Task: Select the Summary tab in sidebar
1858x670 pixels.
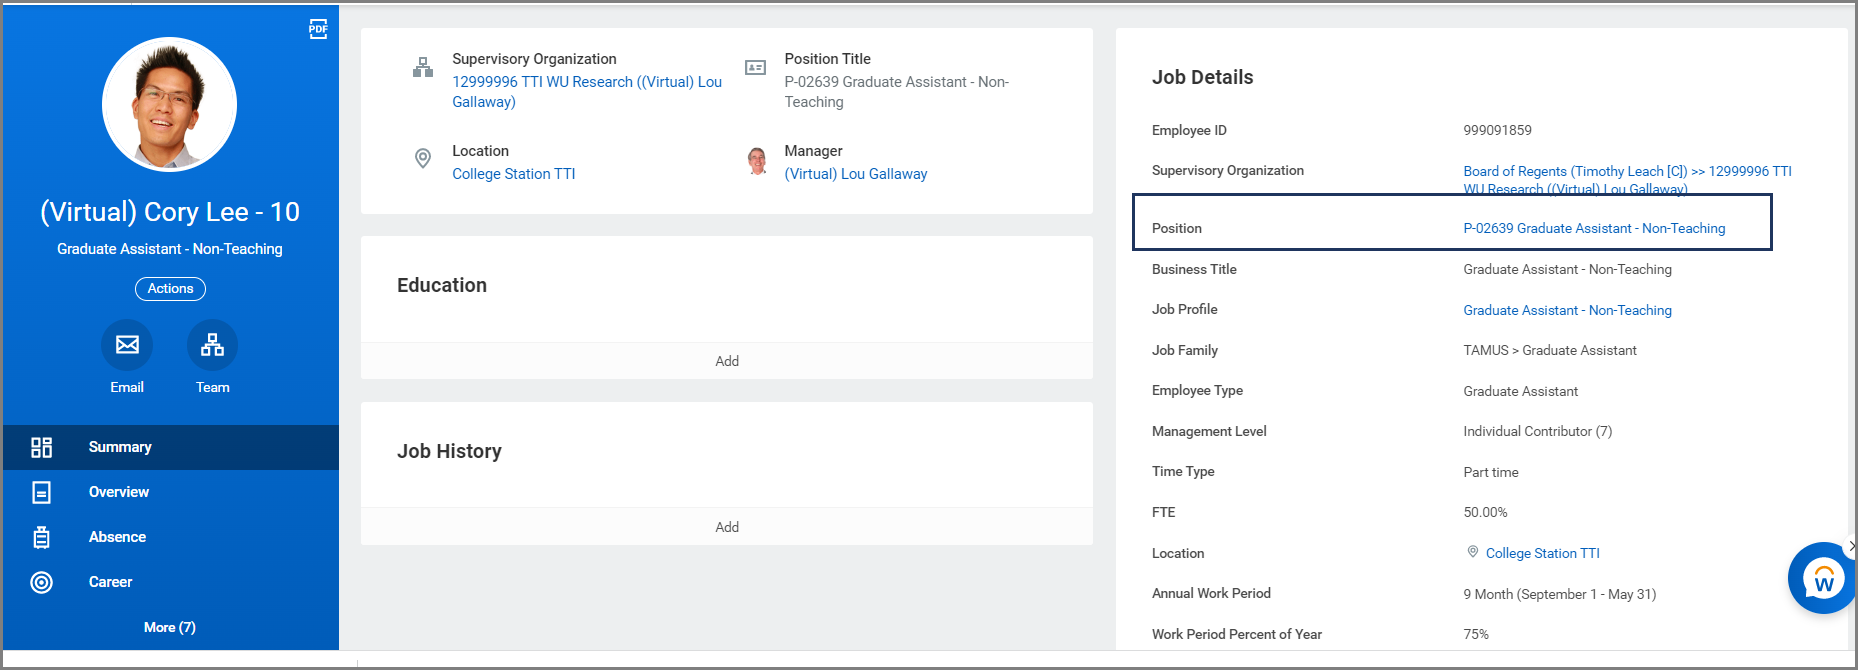Action: pyautogui.click(x=120, y=447)
